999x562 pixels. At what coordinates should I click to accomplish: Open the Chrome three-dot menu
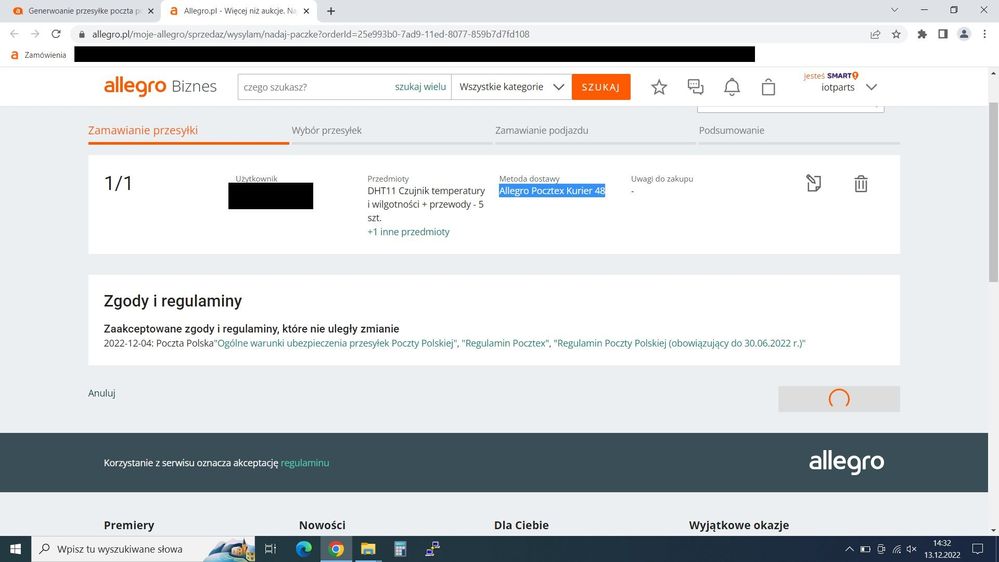[984, 34]
